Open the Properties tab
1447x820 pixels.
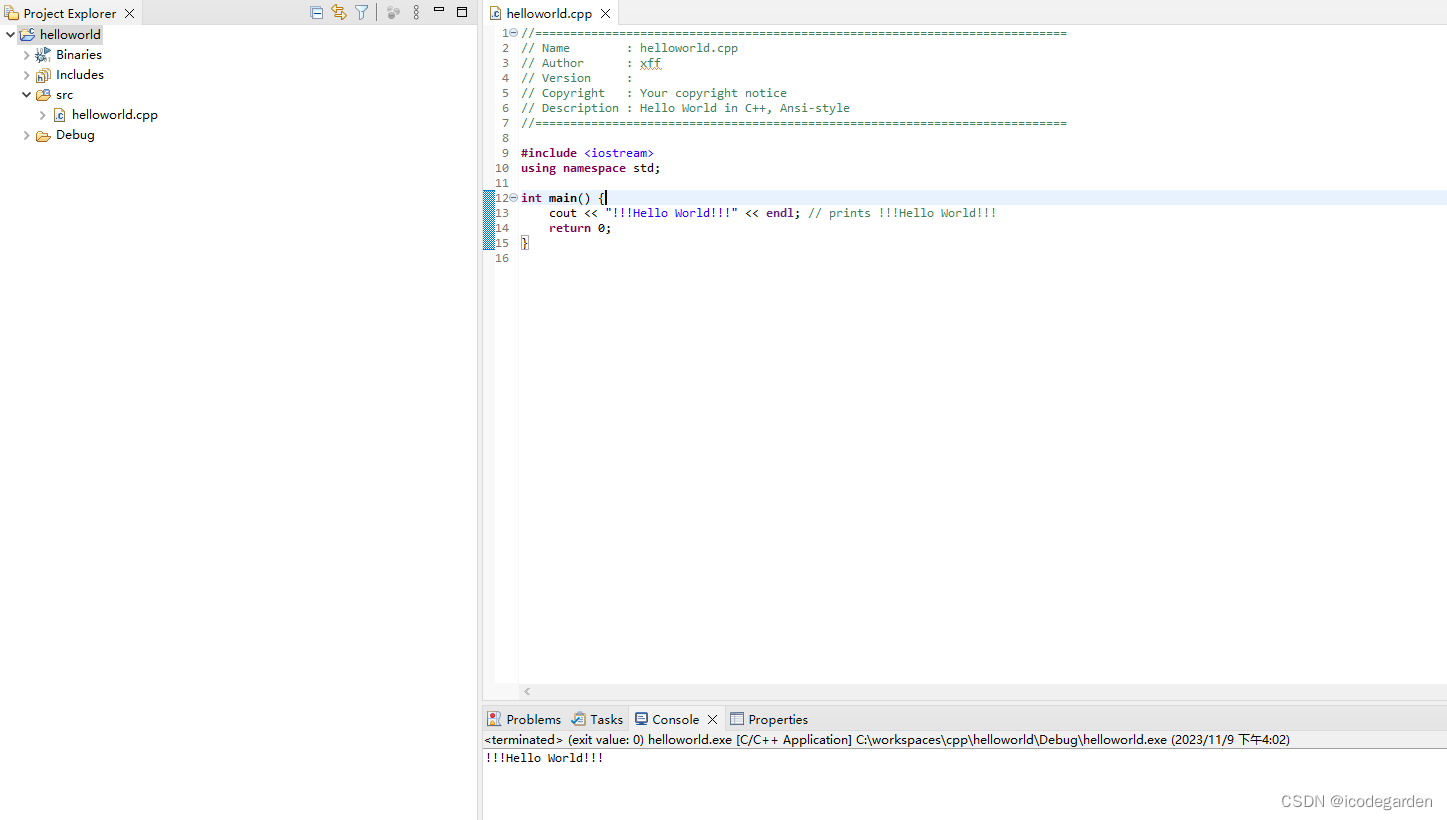point(768,719)
